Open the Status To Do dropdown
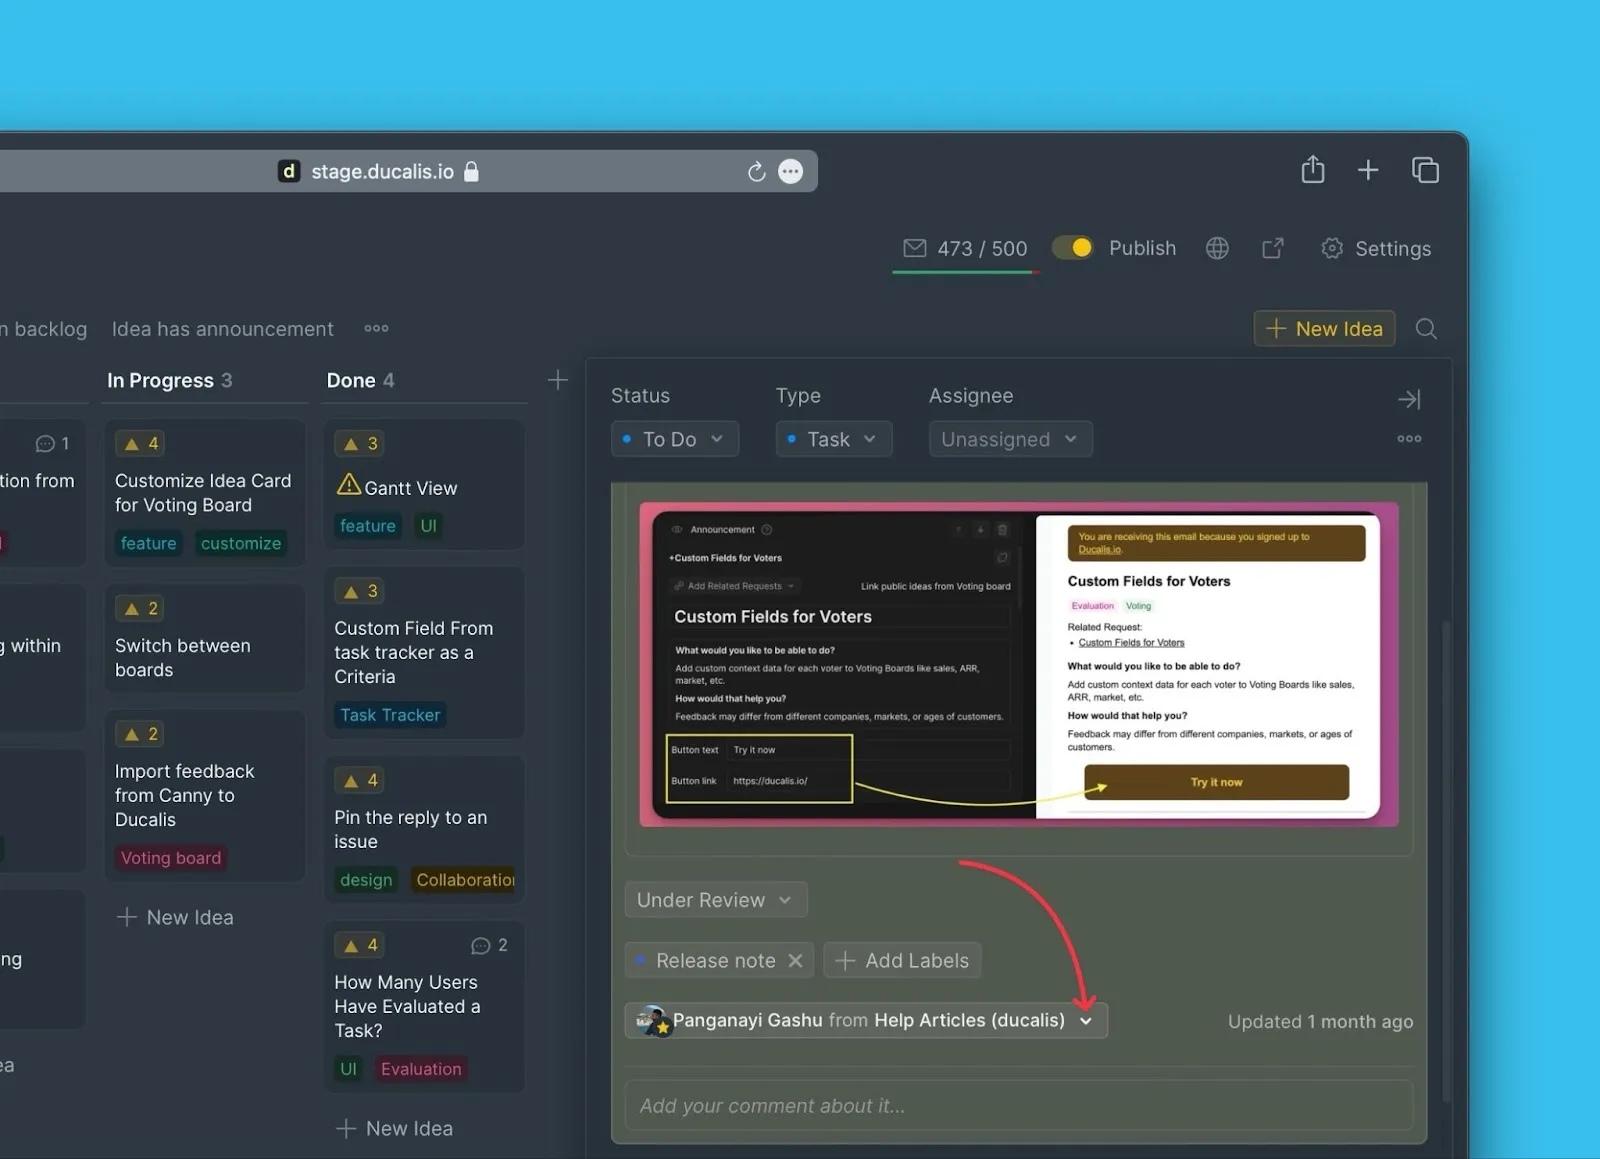 pos(674,439)
